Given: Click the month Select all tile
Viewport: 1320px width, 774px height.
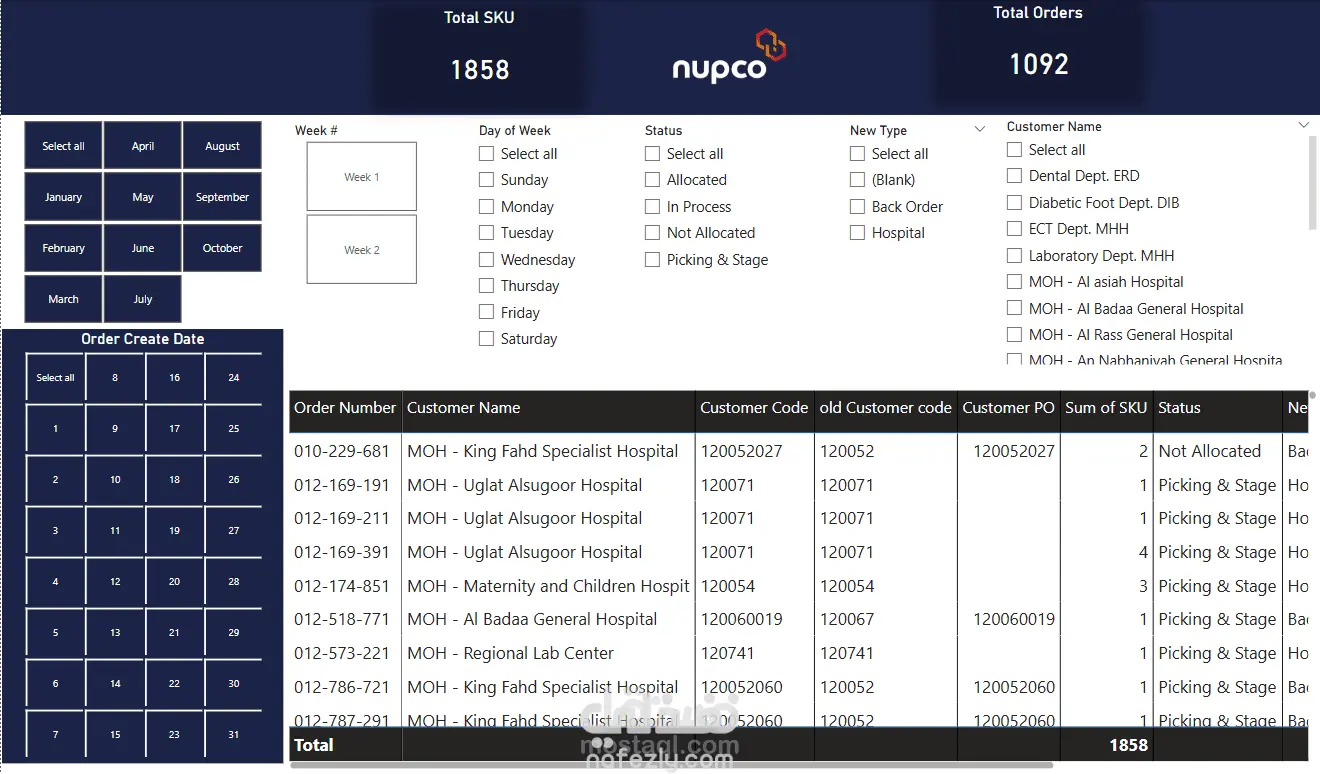Looking at the screenshot, I should click(x=63, y=146).
